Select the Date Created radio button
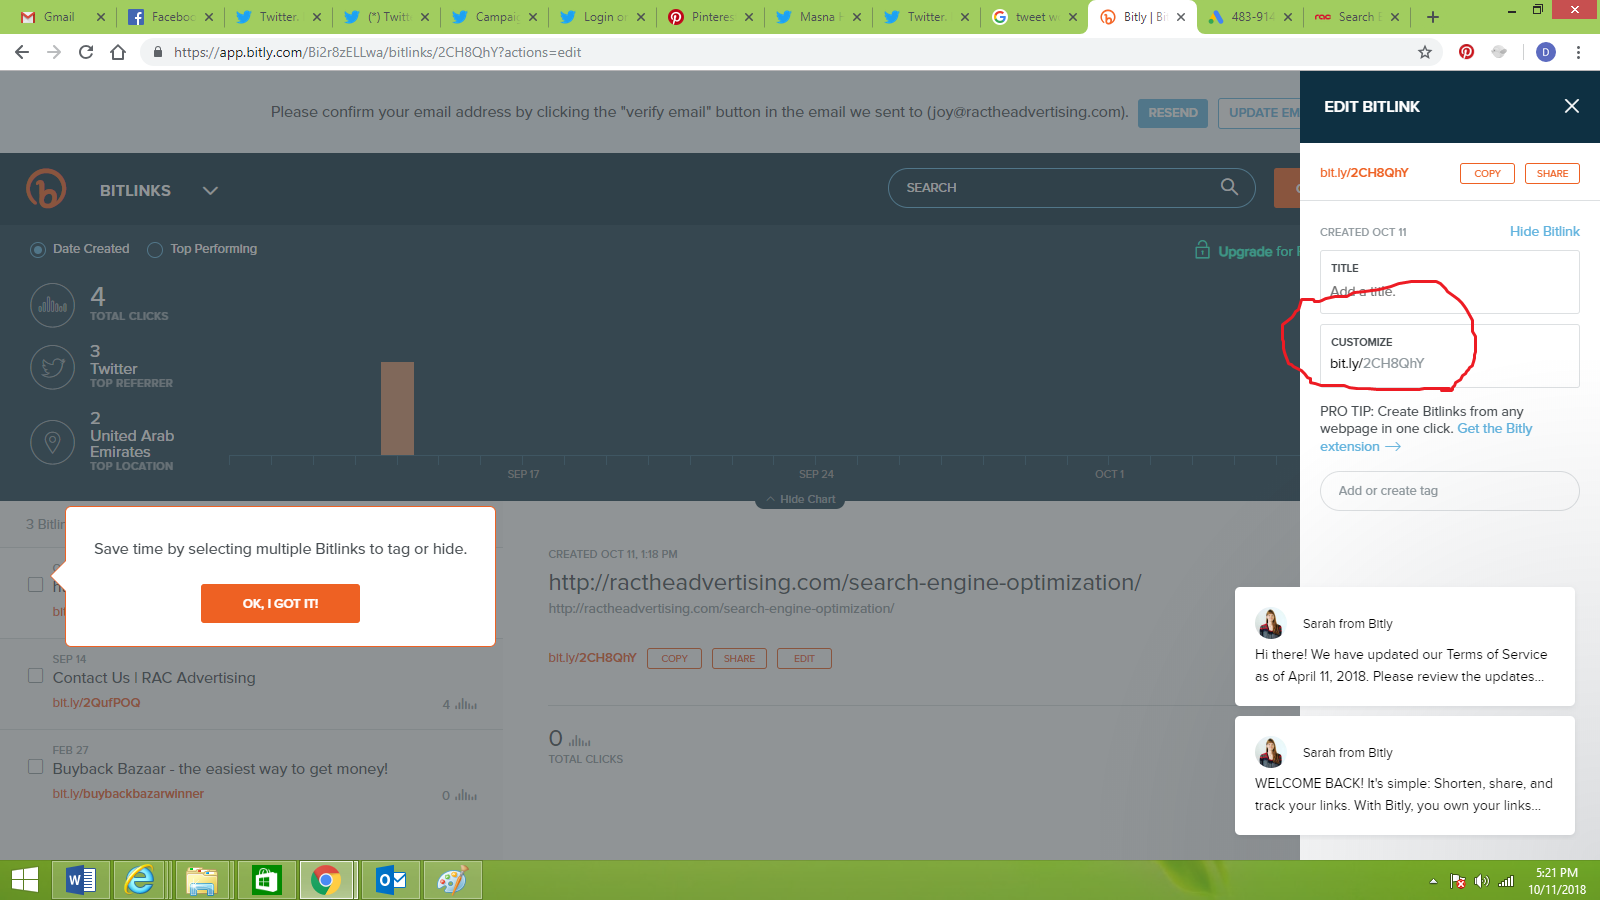This screenshot has height=900, width=1600. click(x=38, y=250)
